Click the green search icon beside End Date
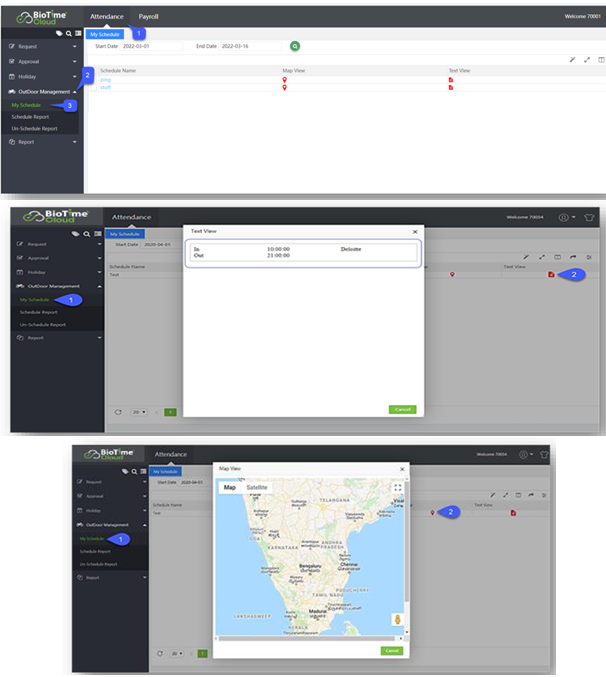 (294, 46)
